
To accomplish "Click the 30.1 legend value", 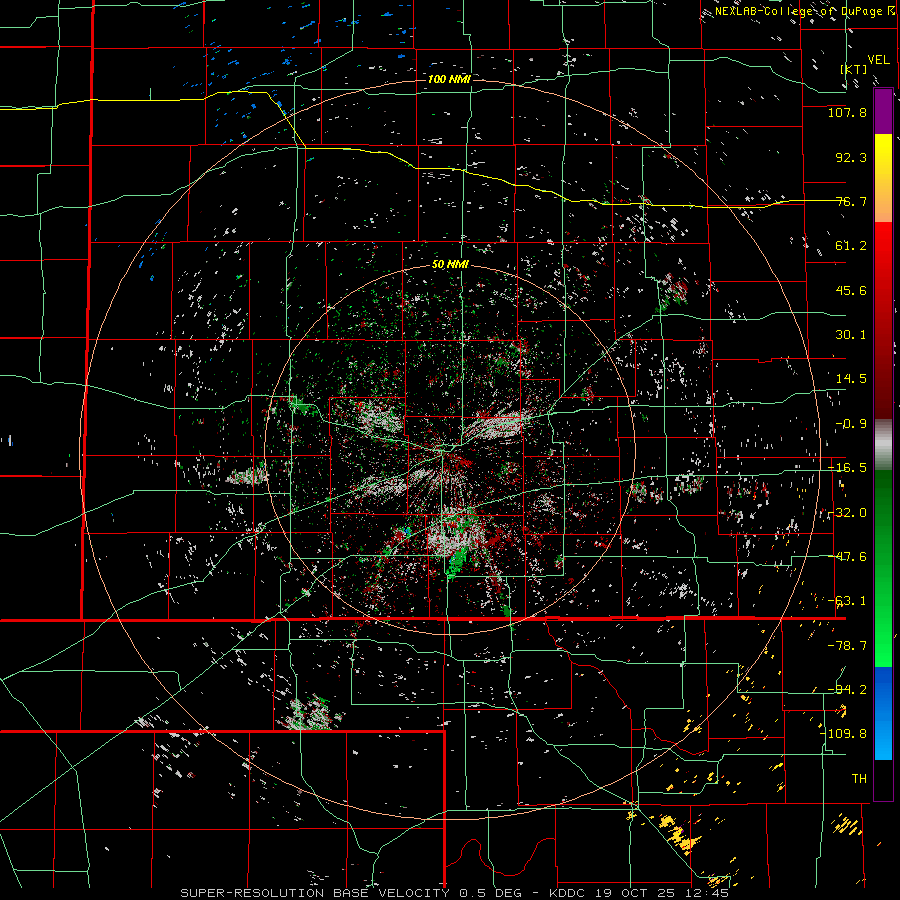I will tap(851, 335).
